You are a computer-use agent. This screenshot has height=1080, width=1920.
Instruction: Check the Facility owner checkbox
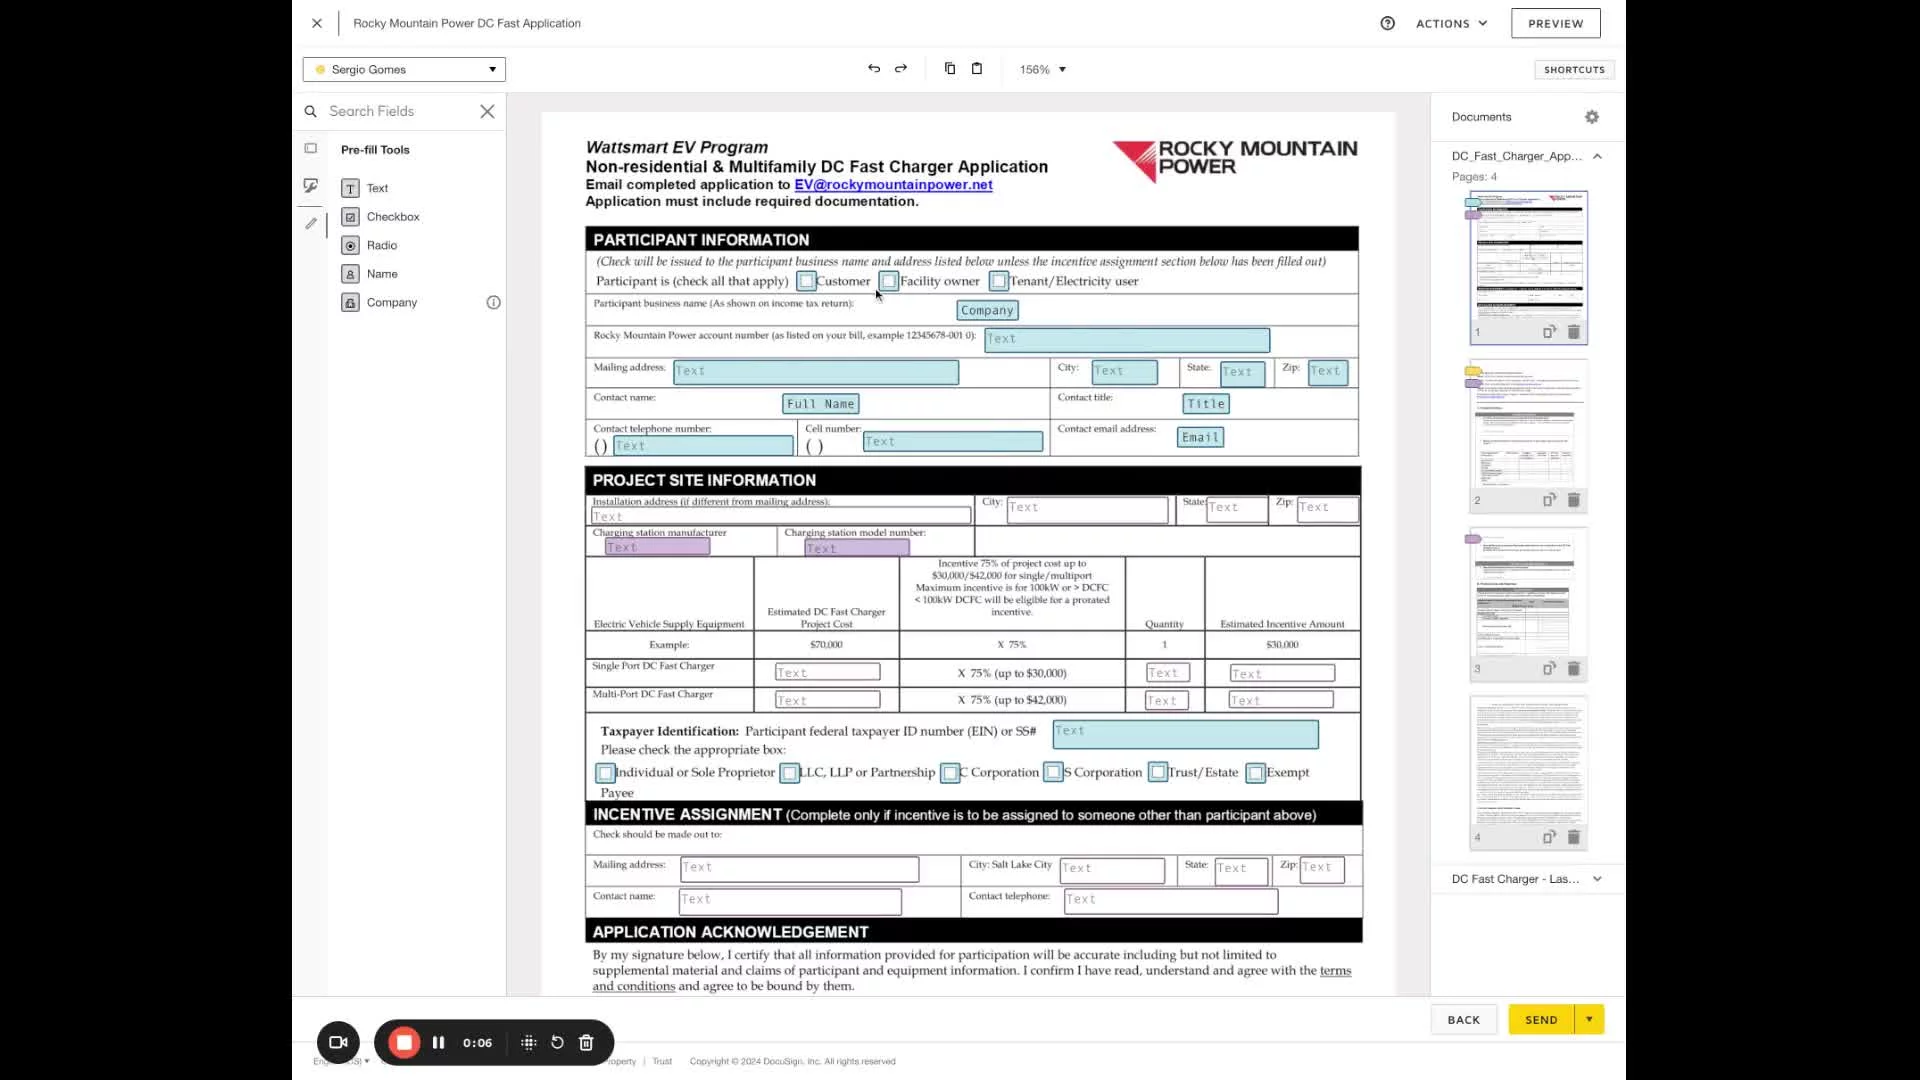(x=889, y=281)
